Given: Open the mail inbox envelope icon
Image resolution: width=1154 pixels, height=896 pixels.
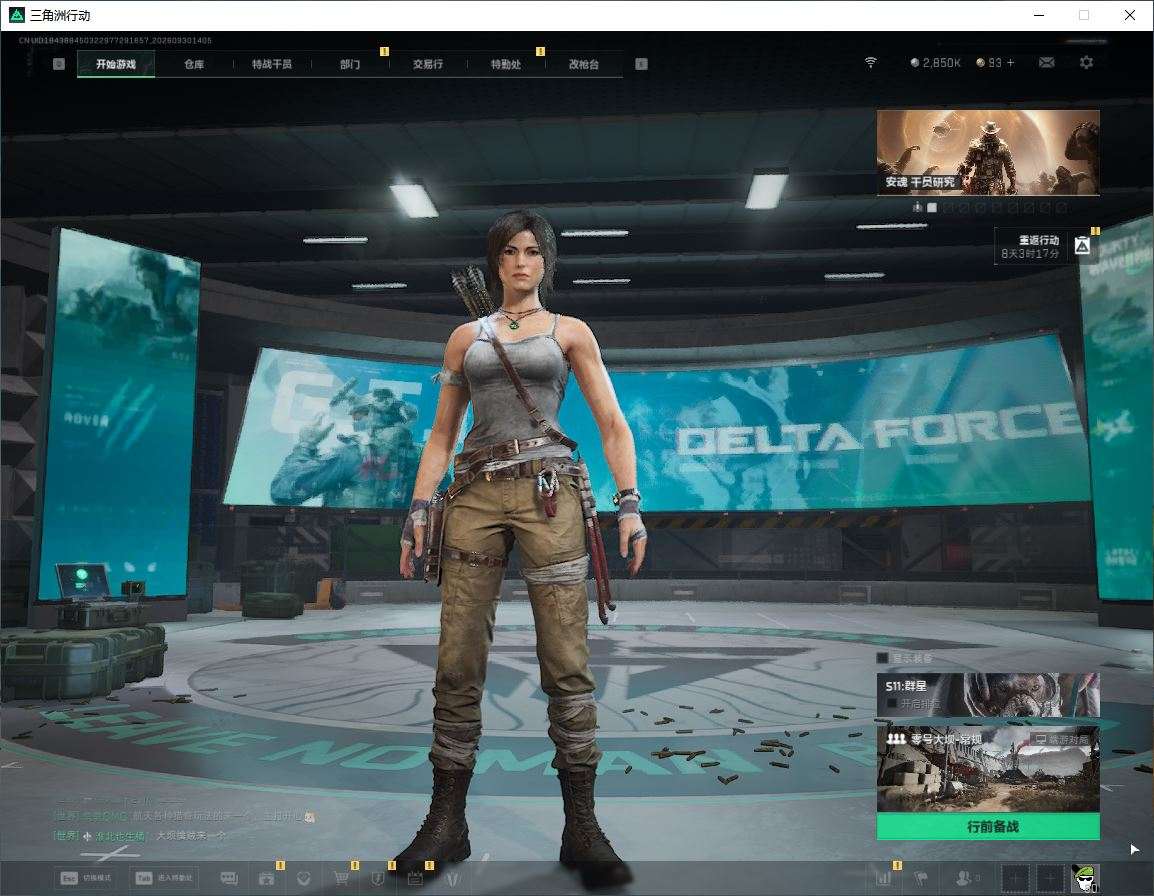Looking at the screenshot, I should coord(1046,63).
